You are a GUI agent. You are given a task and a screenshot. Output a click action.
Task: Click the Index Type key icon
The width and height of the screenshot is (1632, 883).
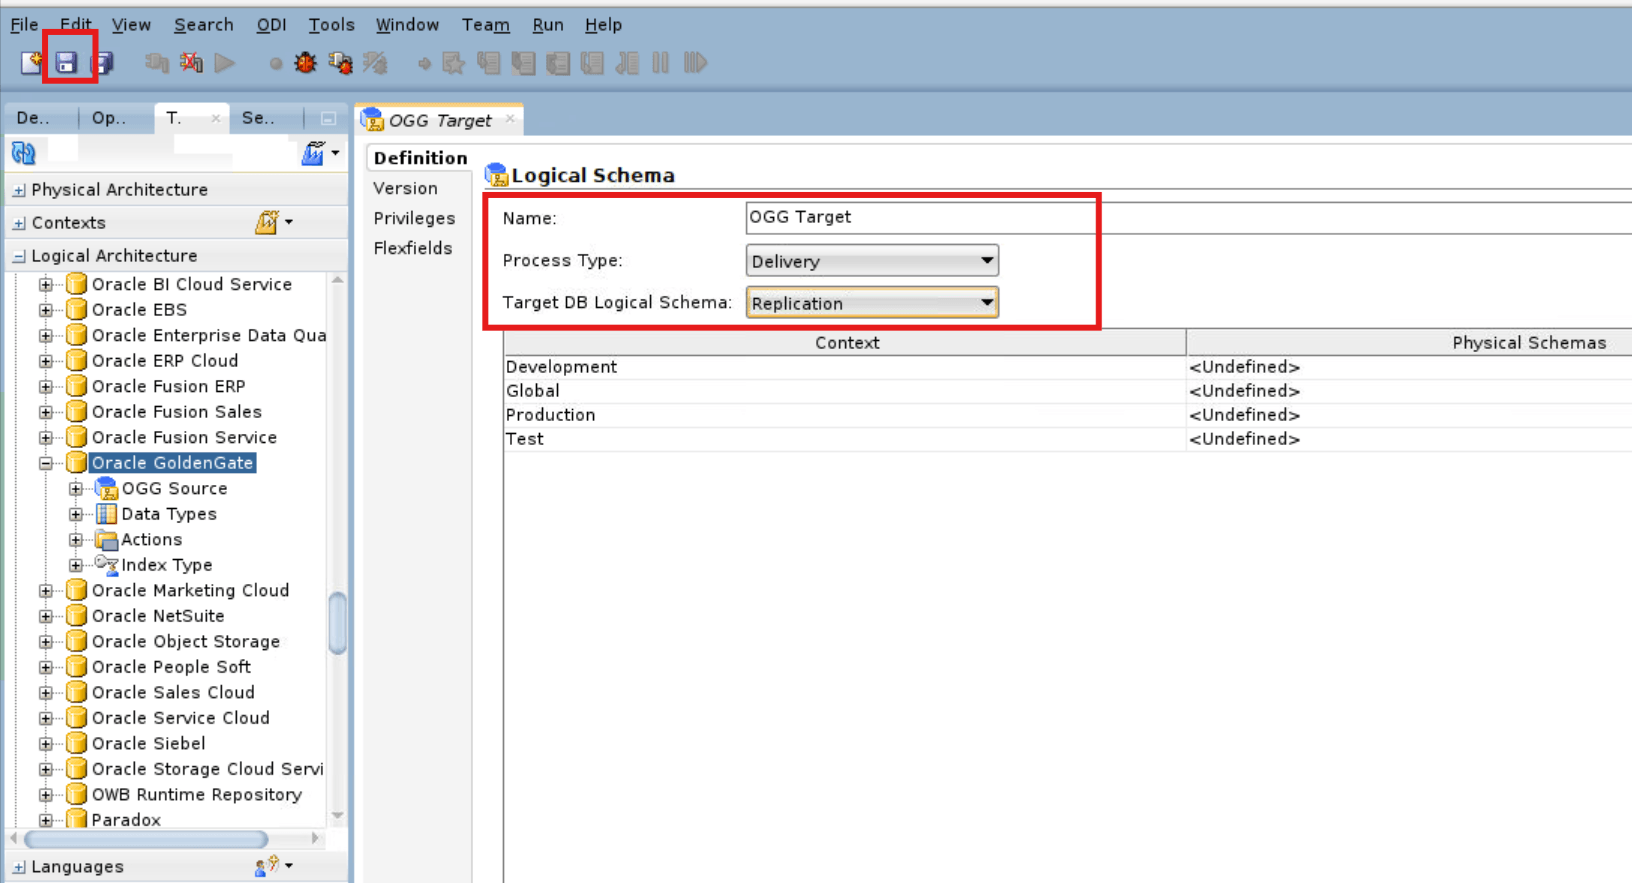click(x=106, y=565)
